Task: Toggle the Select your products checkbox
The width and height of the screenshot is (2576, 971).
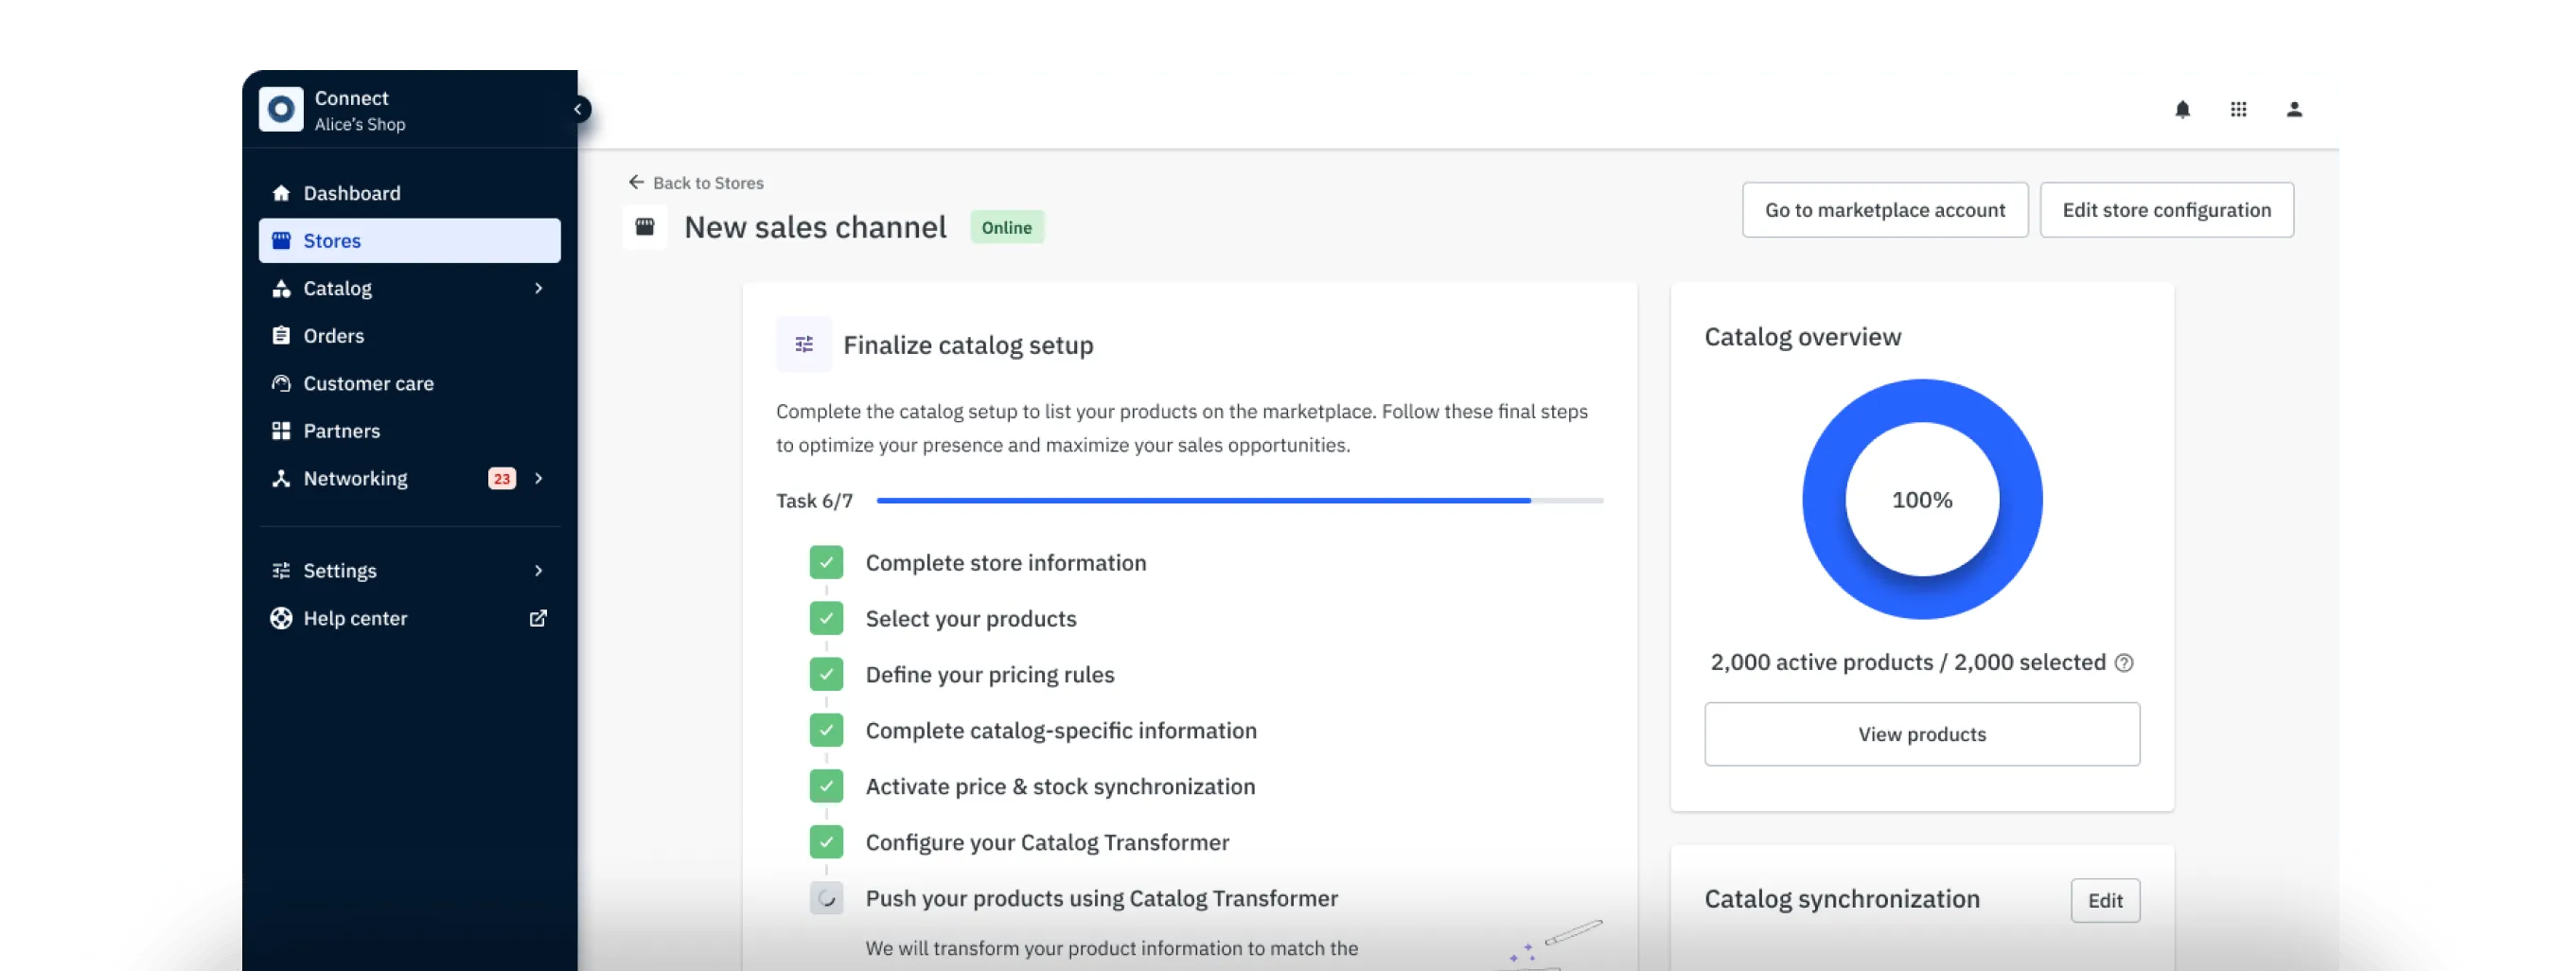Action: (x=826, y=619)
